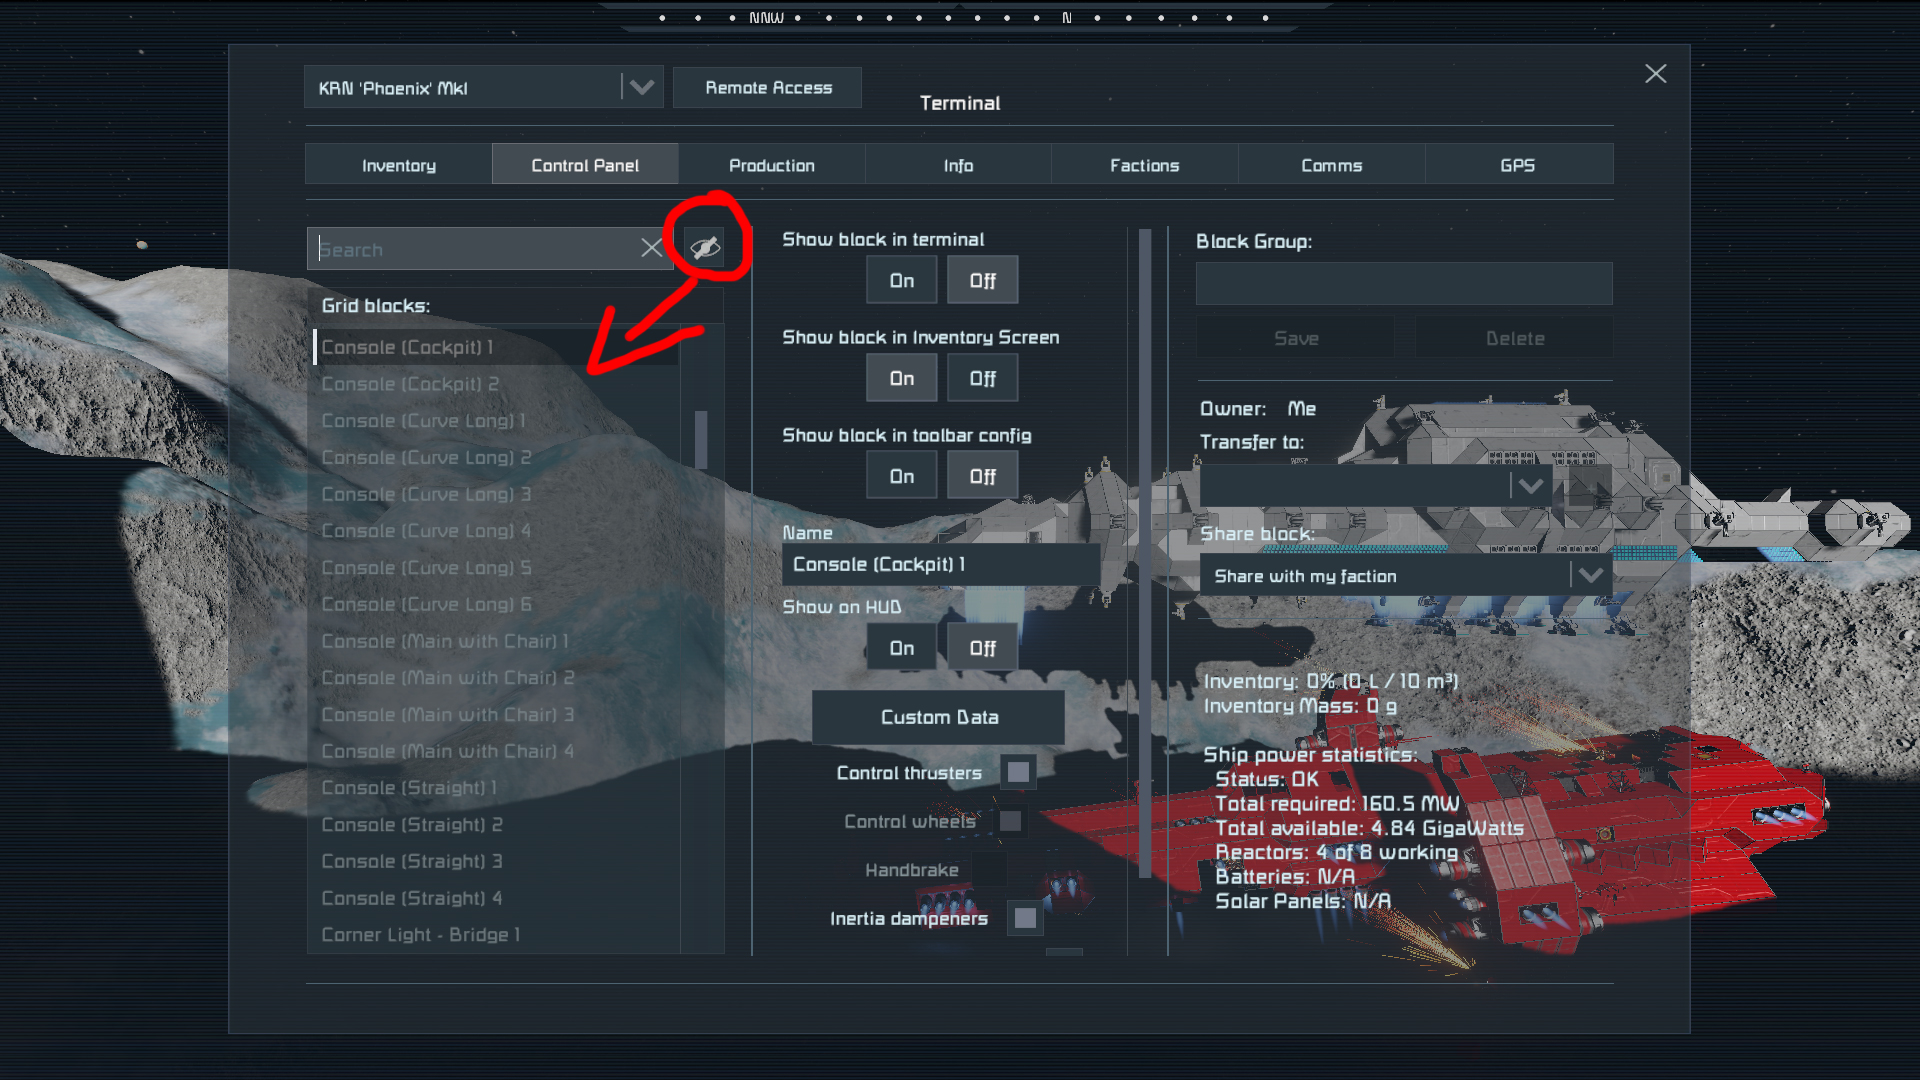Click the Remote Access button
This screenshot has height=1080, width=1920.
pos(768,87)
